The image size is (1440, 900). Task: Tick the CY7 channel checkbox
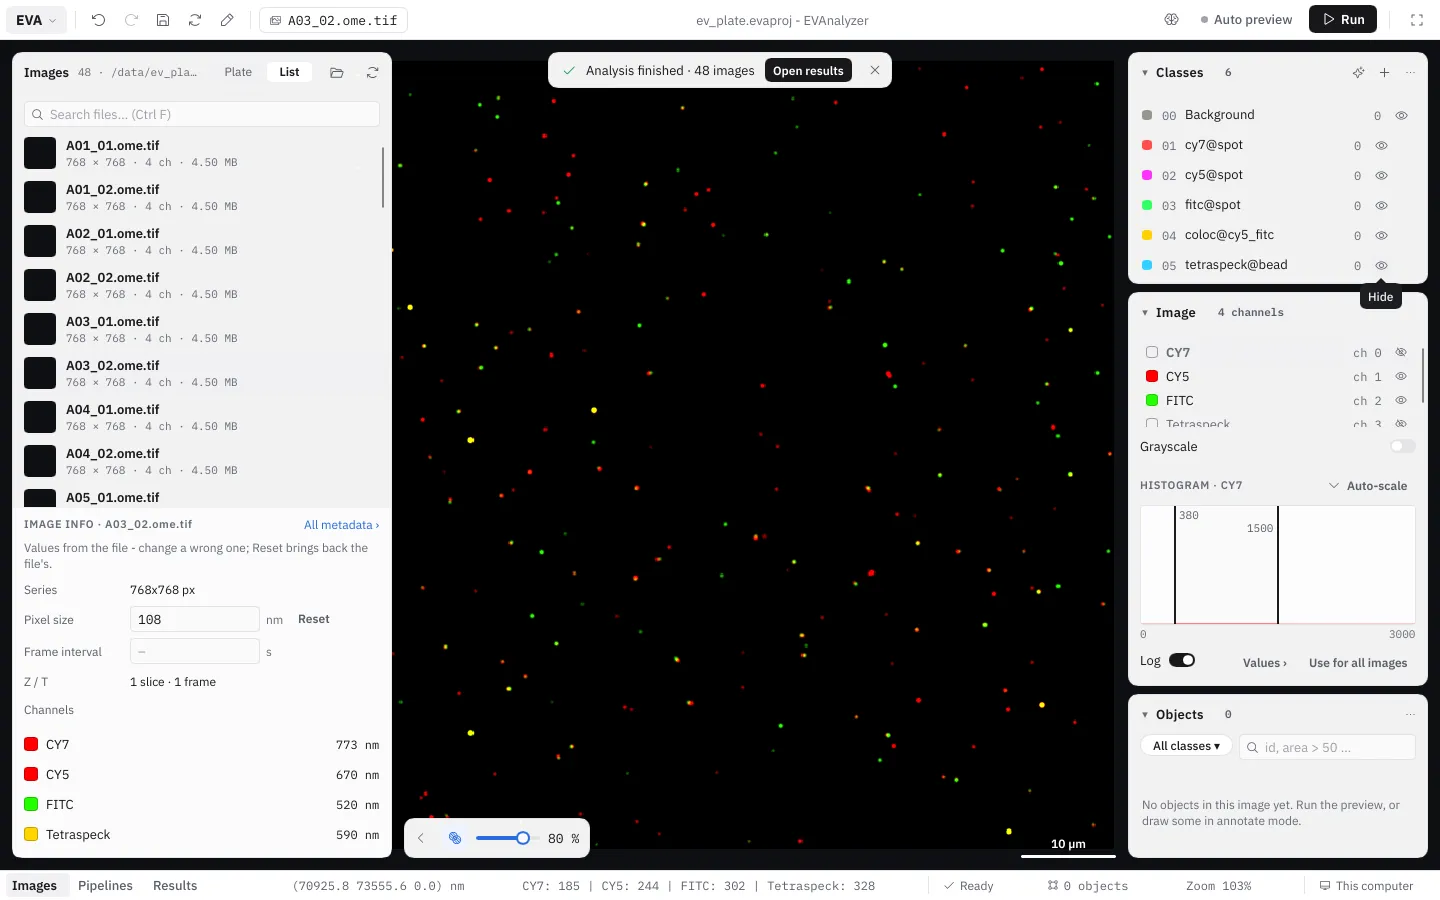1152,352
